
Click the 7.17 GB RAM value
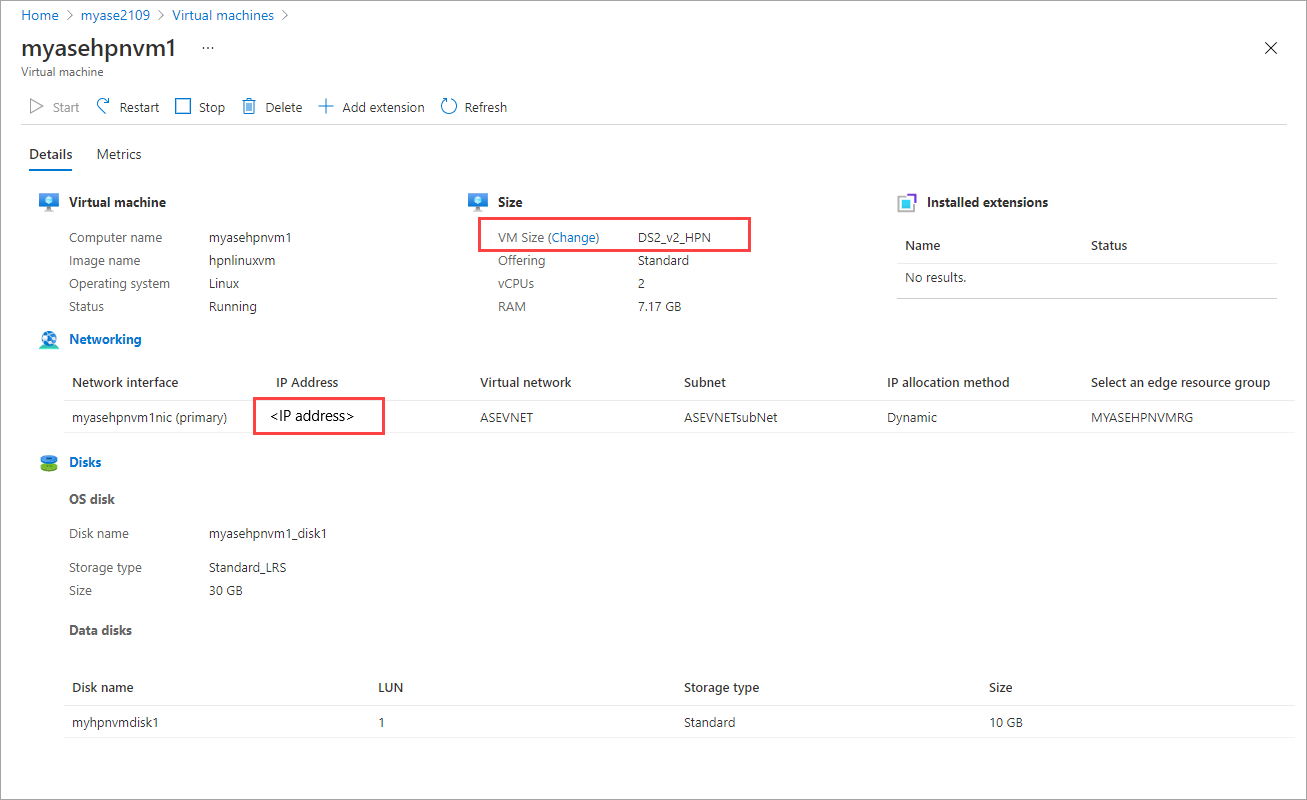pos(660,306)
